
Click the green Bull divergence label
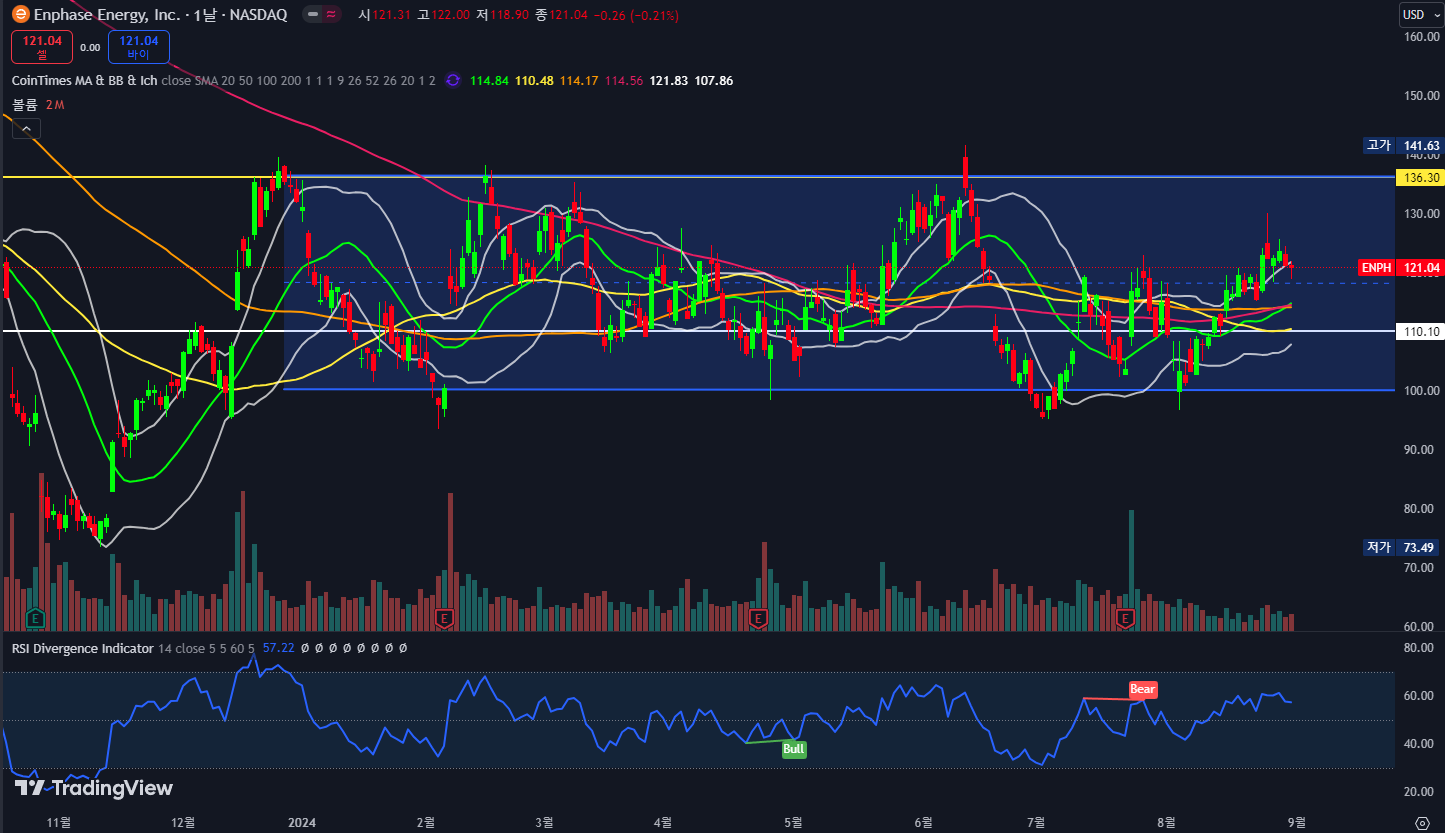click(793, 749)
